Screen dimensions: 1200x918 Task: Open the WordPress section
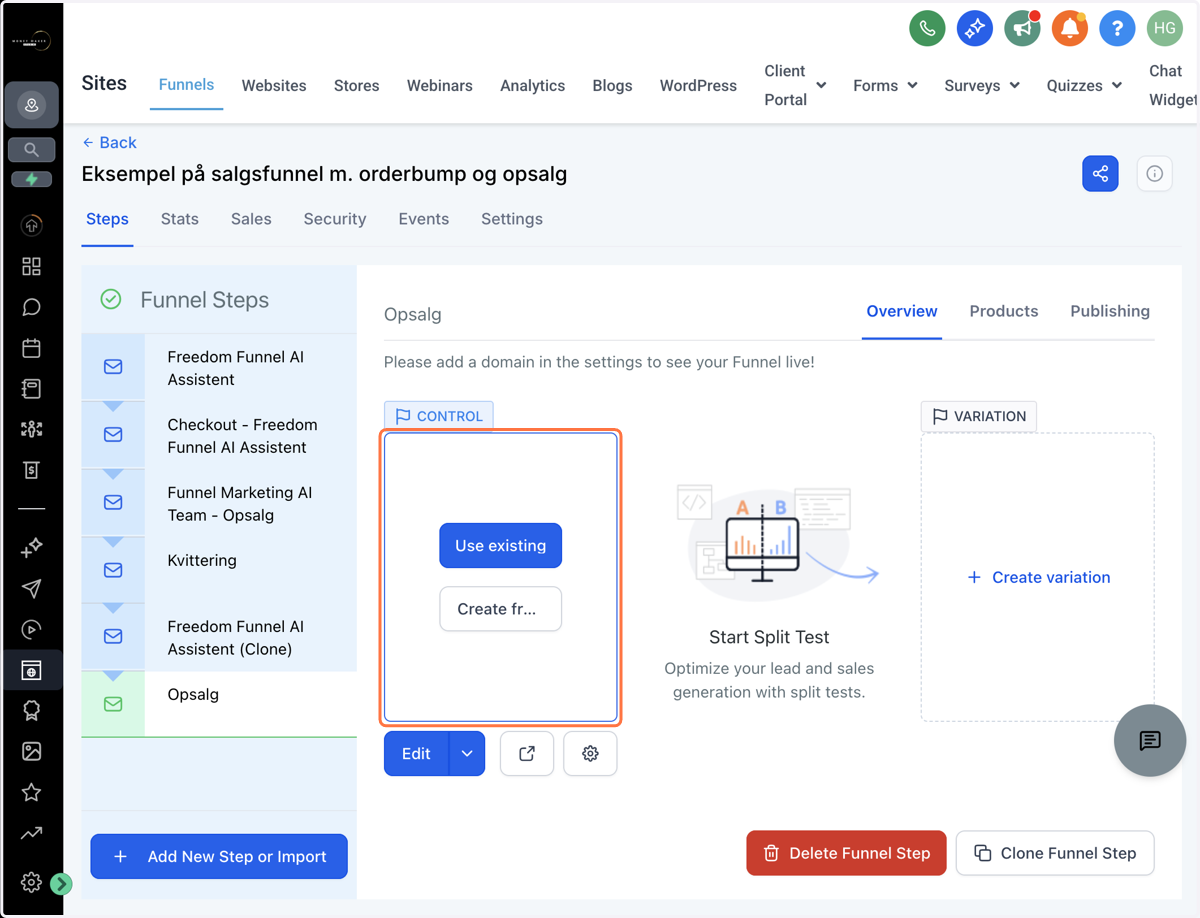coord(698,85)
